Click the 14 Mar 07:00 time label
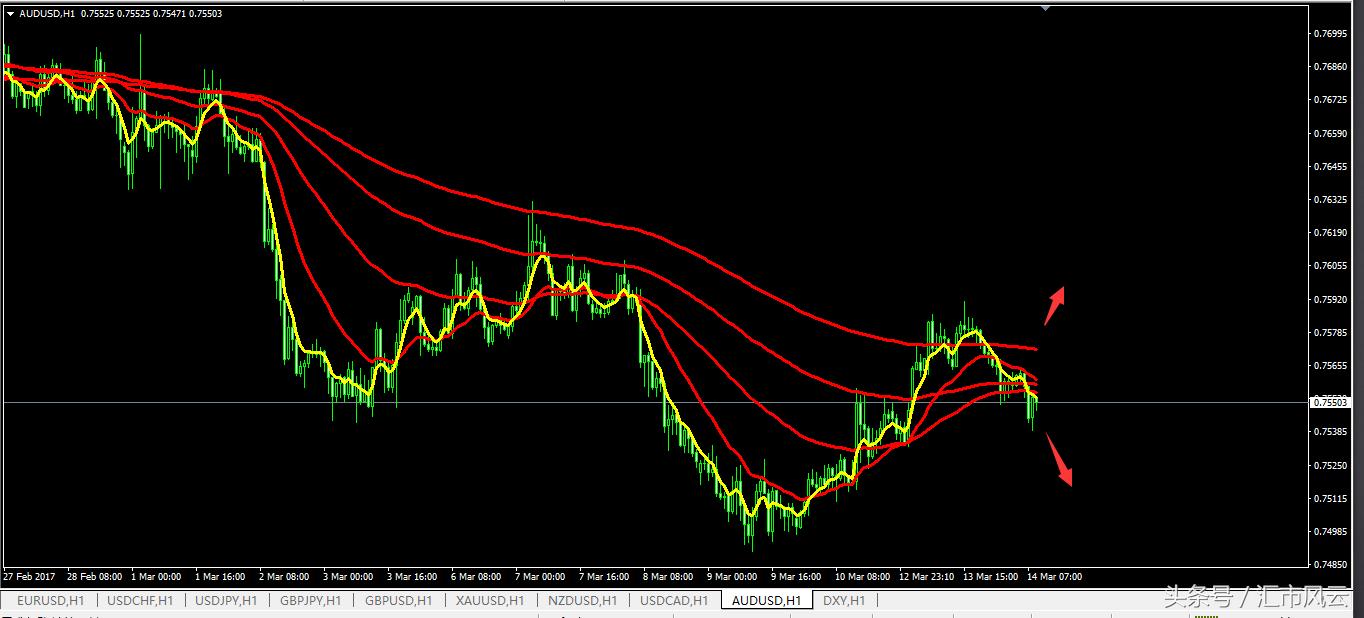 (x=1055, y=576)
